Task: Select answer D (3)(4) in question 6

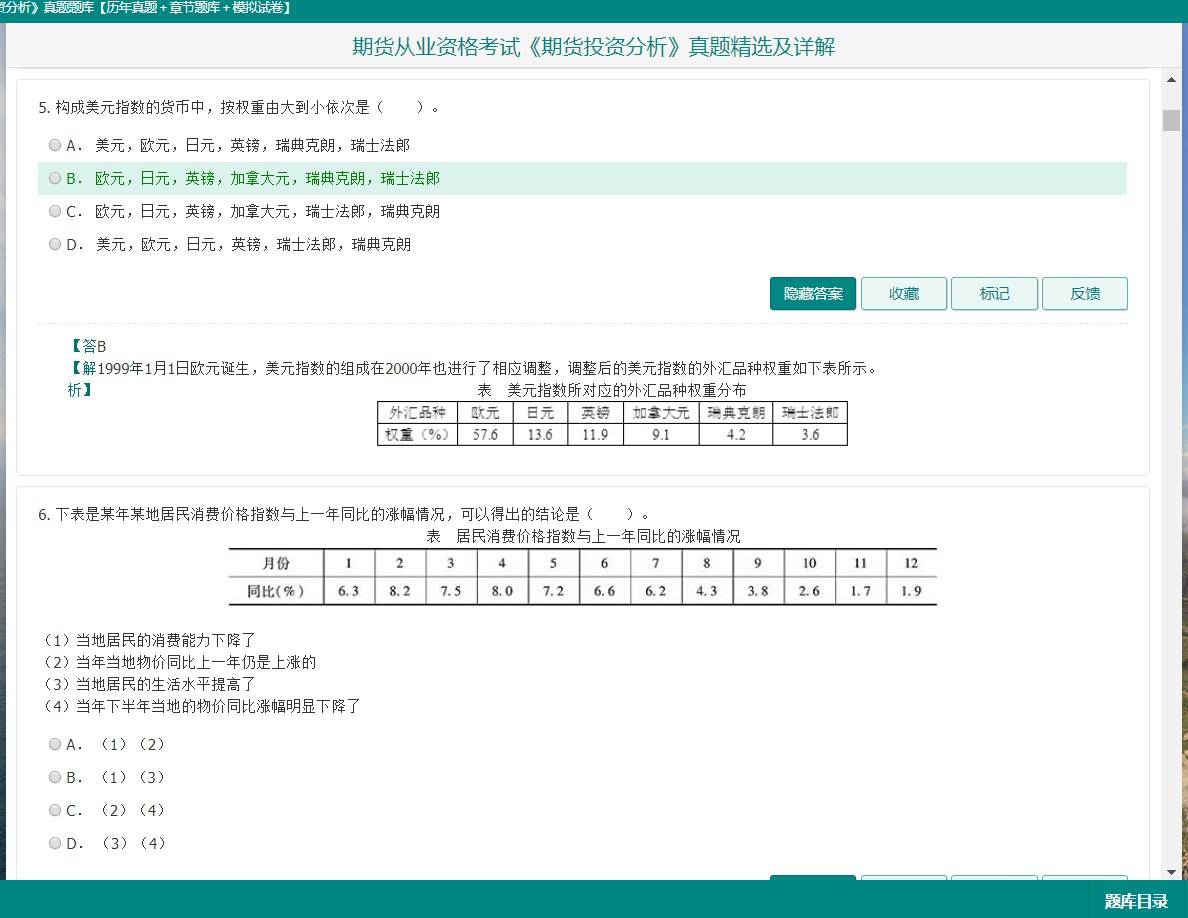Action: (x=55, y=844)
